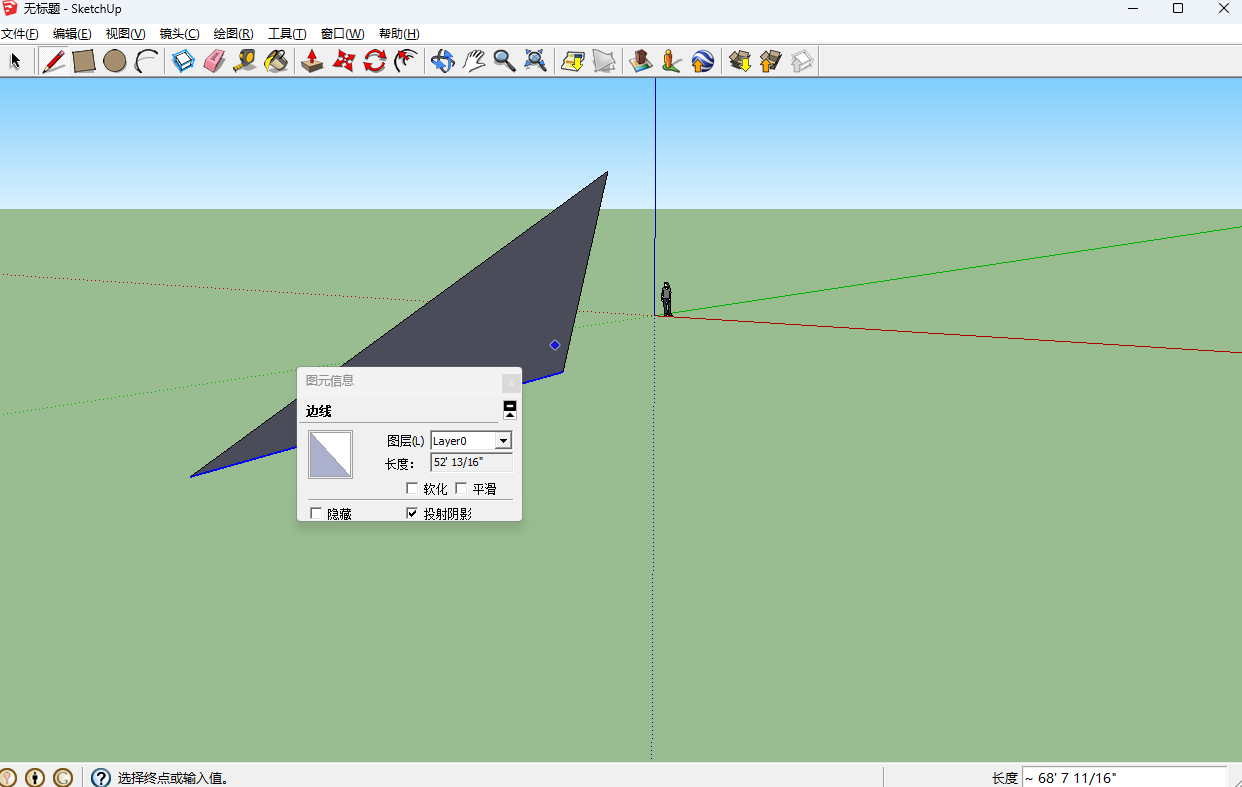Close the 图元信息 entity info panel

[511, 382]
